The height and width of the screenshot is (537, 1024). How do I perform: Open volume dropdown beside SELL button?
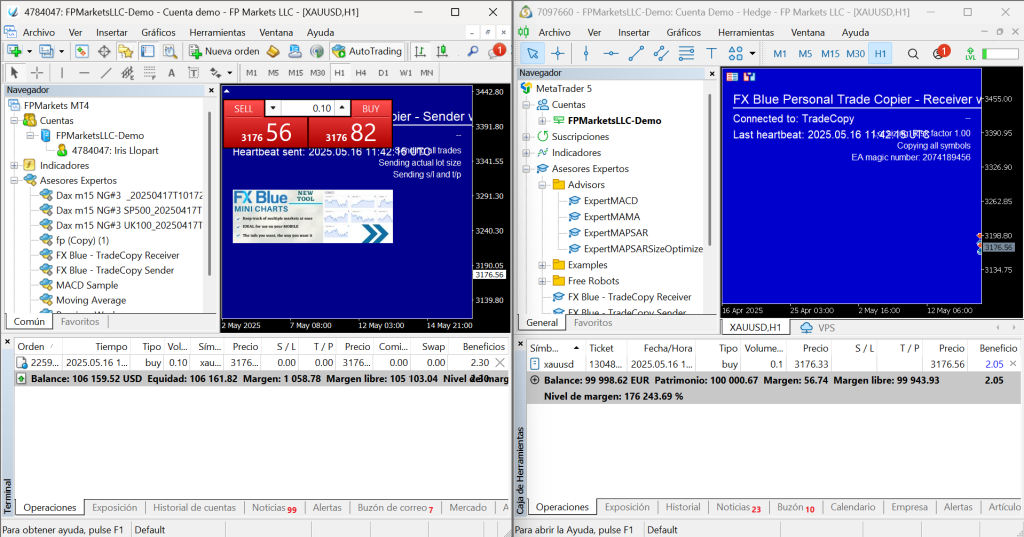point(273,108)
